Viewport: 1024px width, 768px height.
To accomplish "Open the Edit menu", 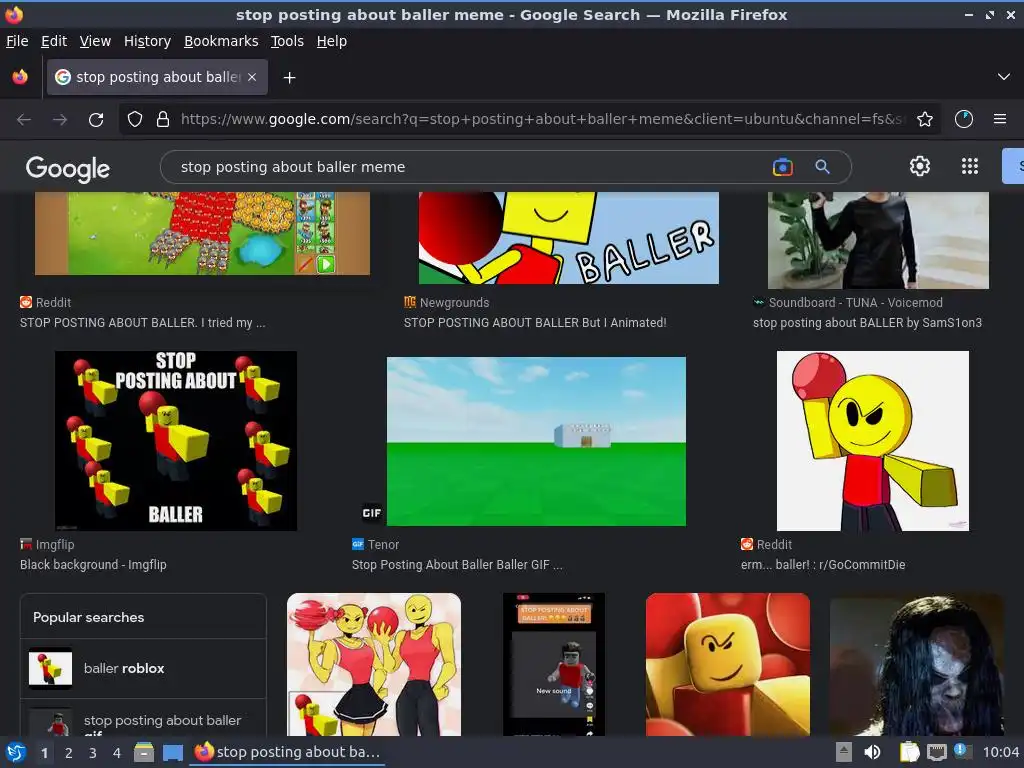I will point(54,41).
